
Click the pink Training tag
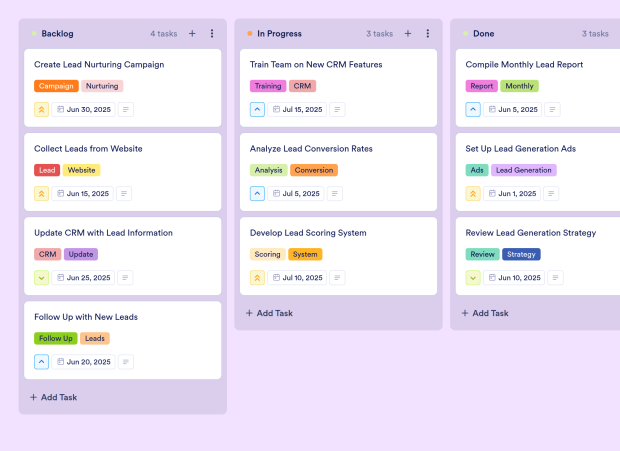pos(268,86)
